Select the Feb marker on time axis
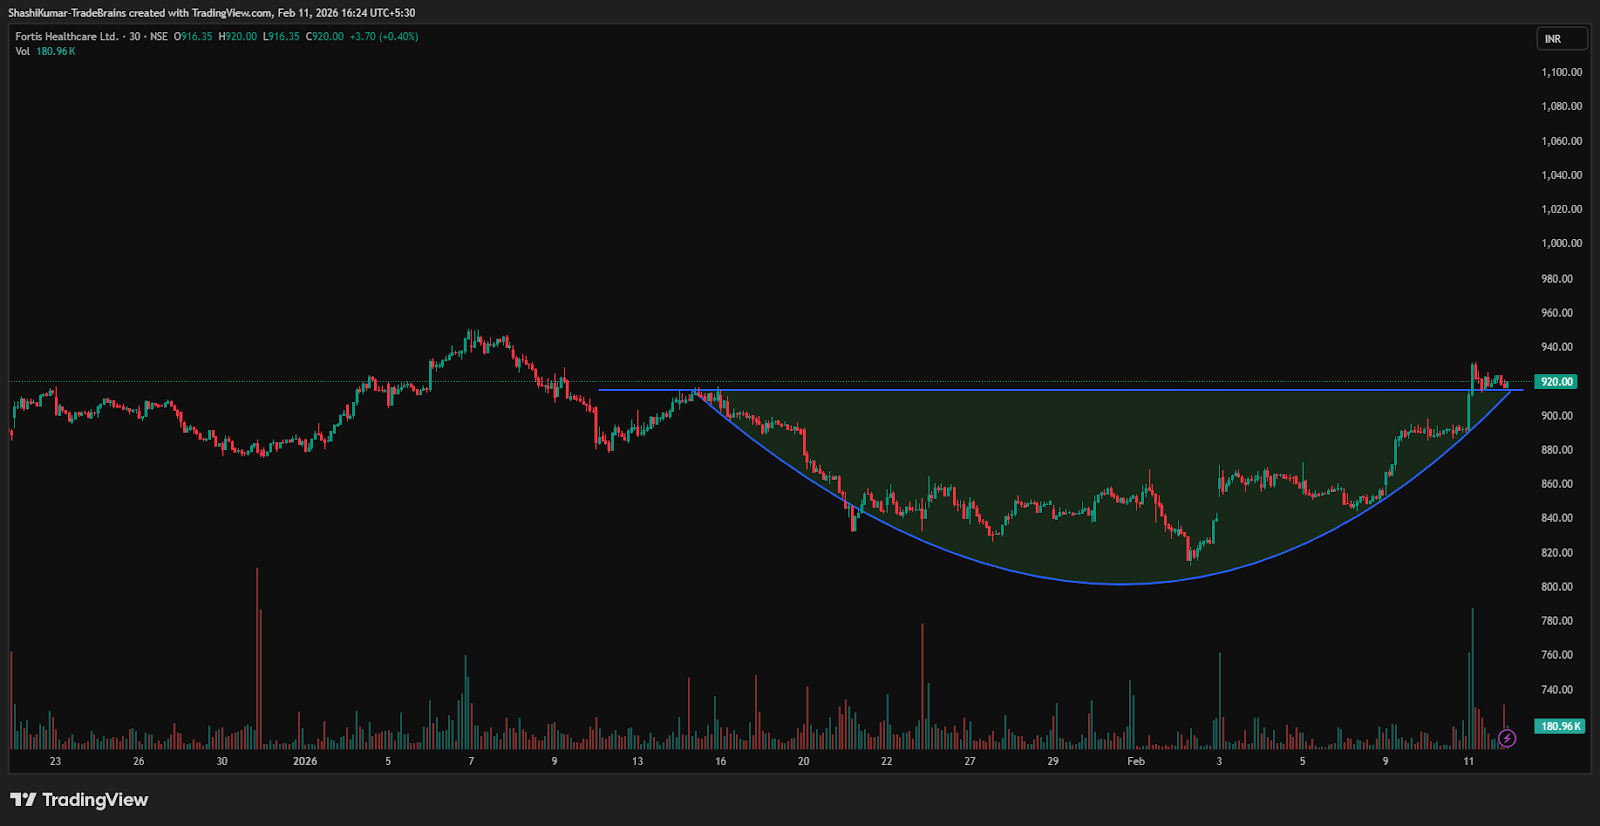This screenshot has width=1600, height=826. tap(1136, 762)
